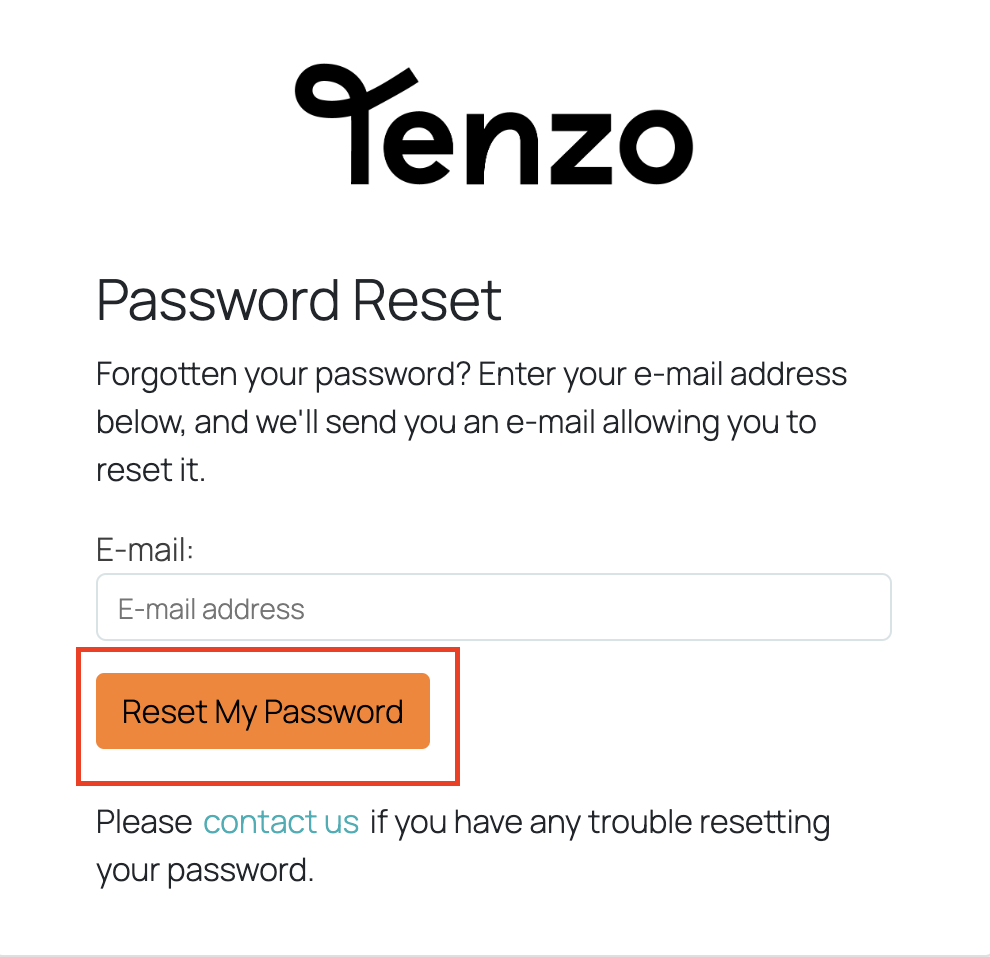Viewport: 990px width, 957px height.
Task: Click the "Please" text before contact us
Action: [144, 823]
